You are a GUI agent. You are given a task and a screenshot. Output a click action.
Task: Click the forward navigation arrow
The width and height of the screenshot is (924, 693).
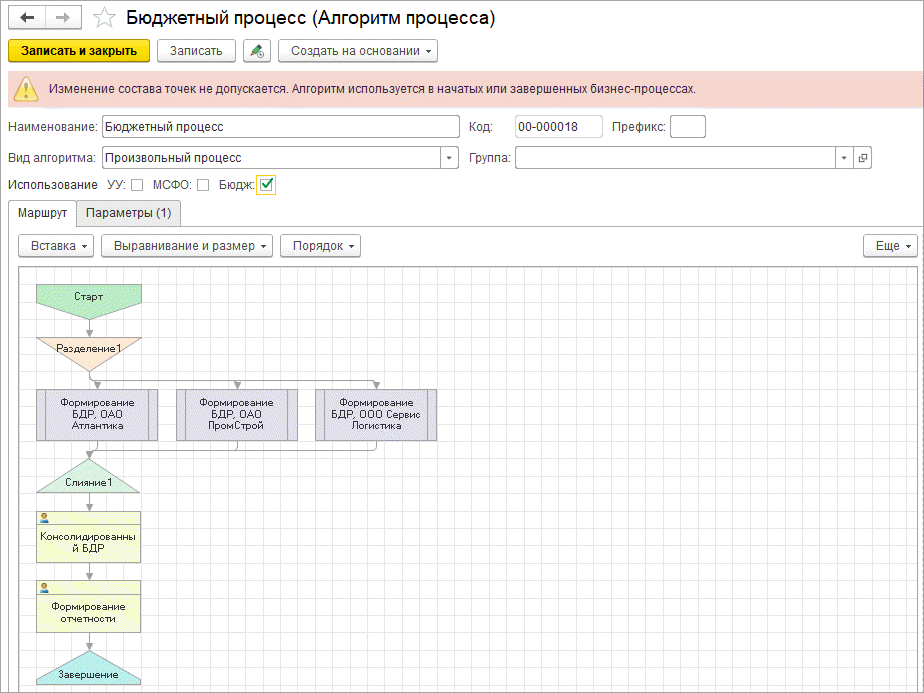pos(62,18)
